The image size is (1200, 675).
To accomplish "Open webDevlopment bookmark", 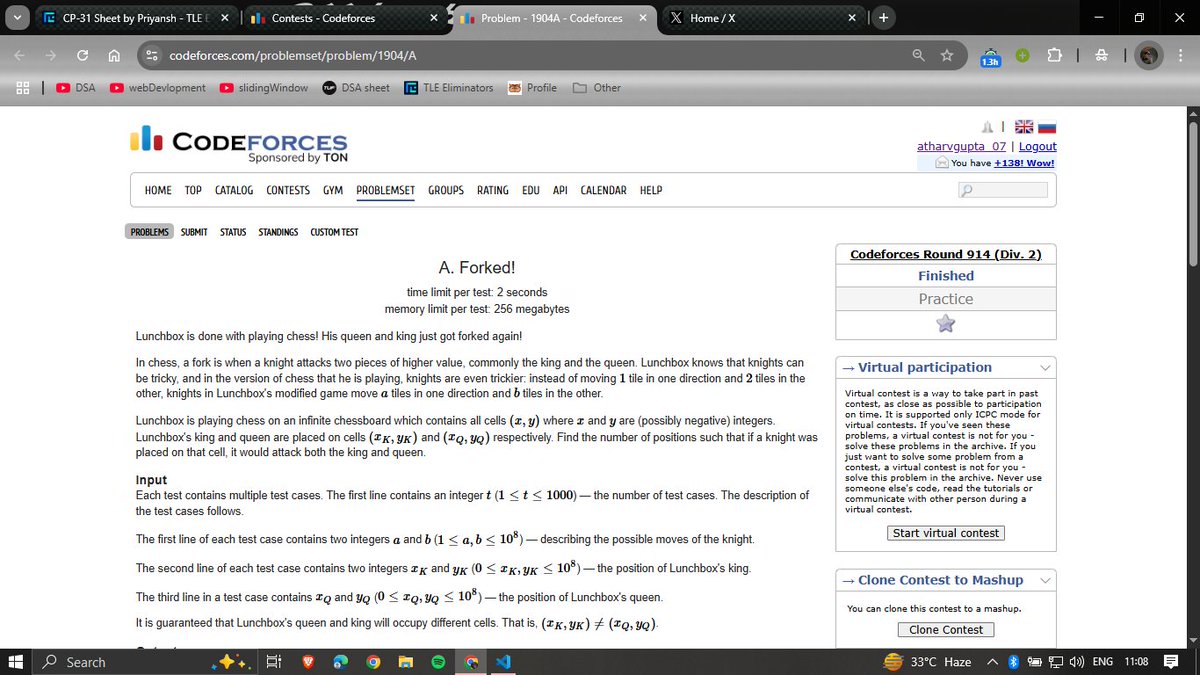I will coord(159,88).
